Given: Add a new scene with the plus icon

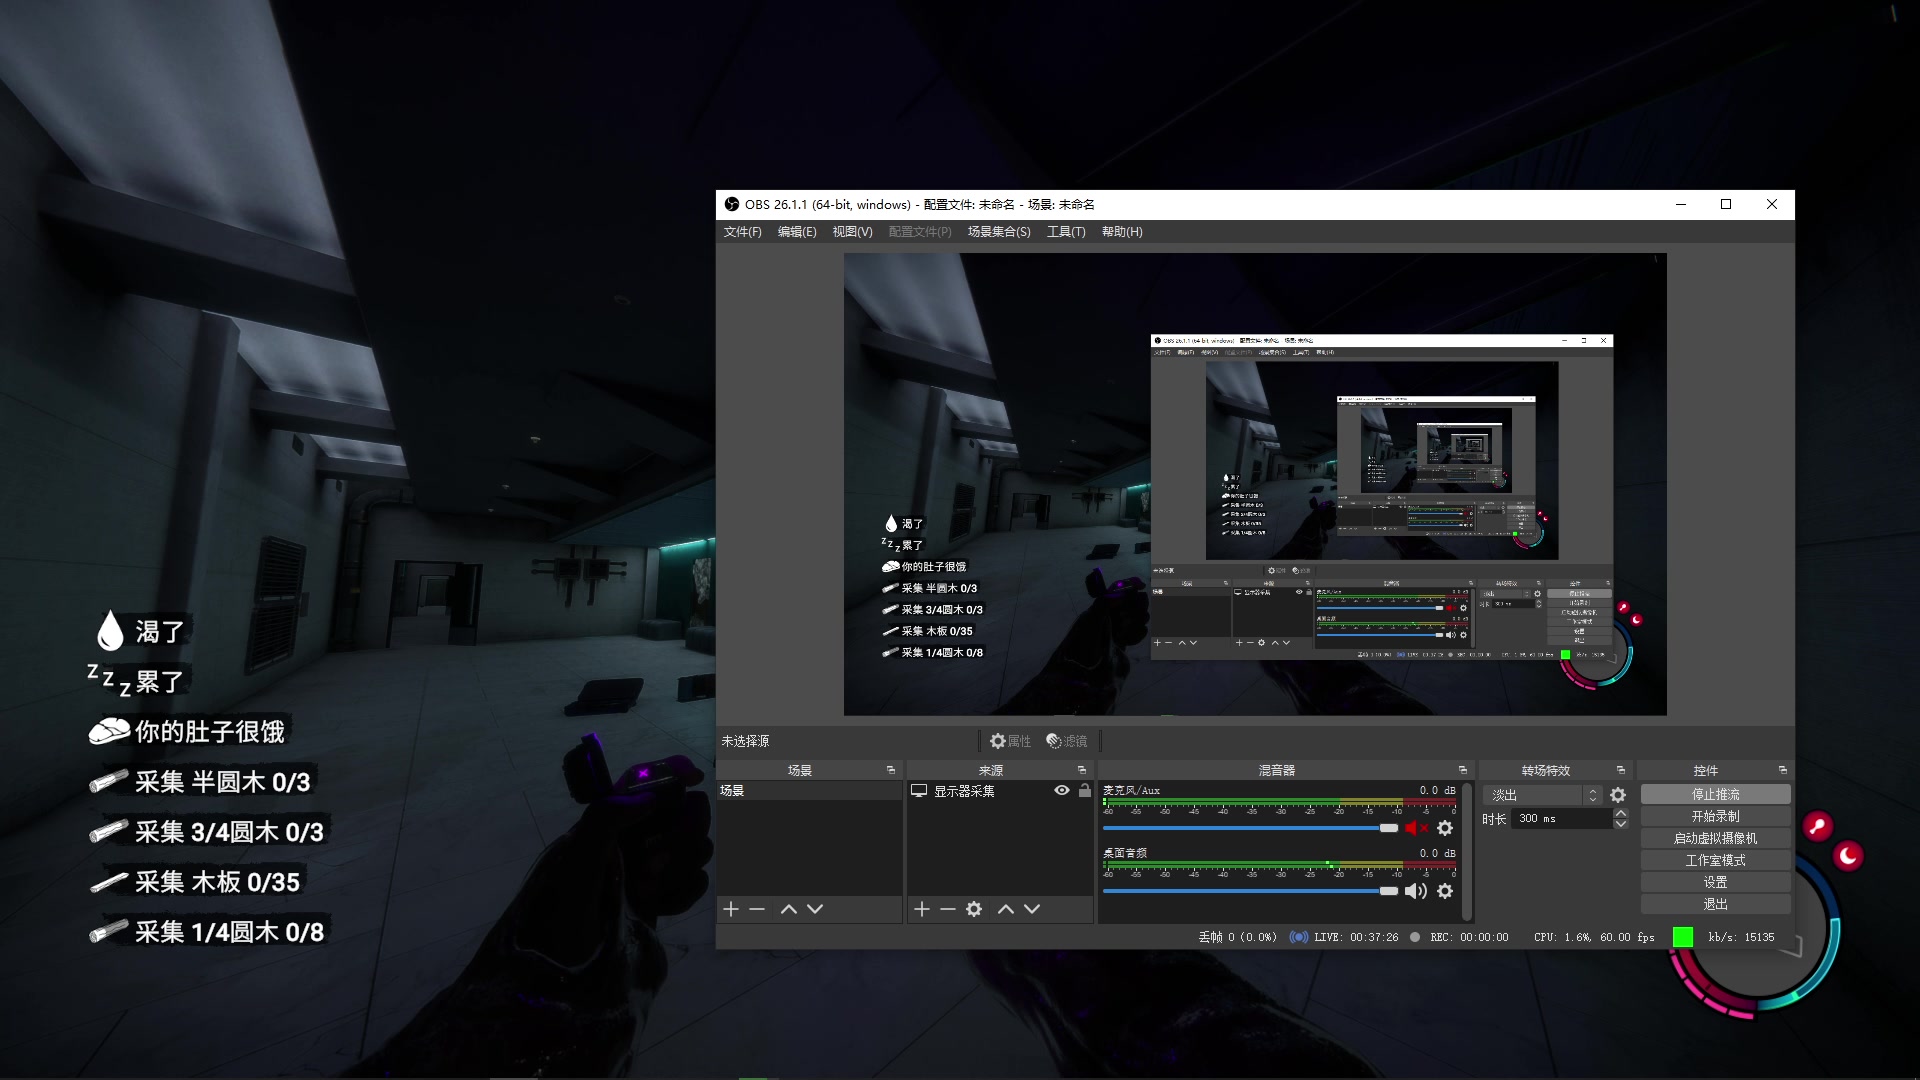Looking at the screenshot, I should pyautogui.click(x=731, y=909).
